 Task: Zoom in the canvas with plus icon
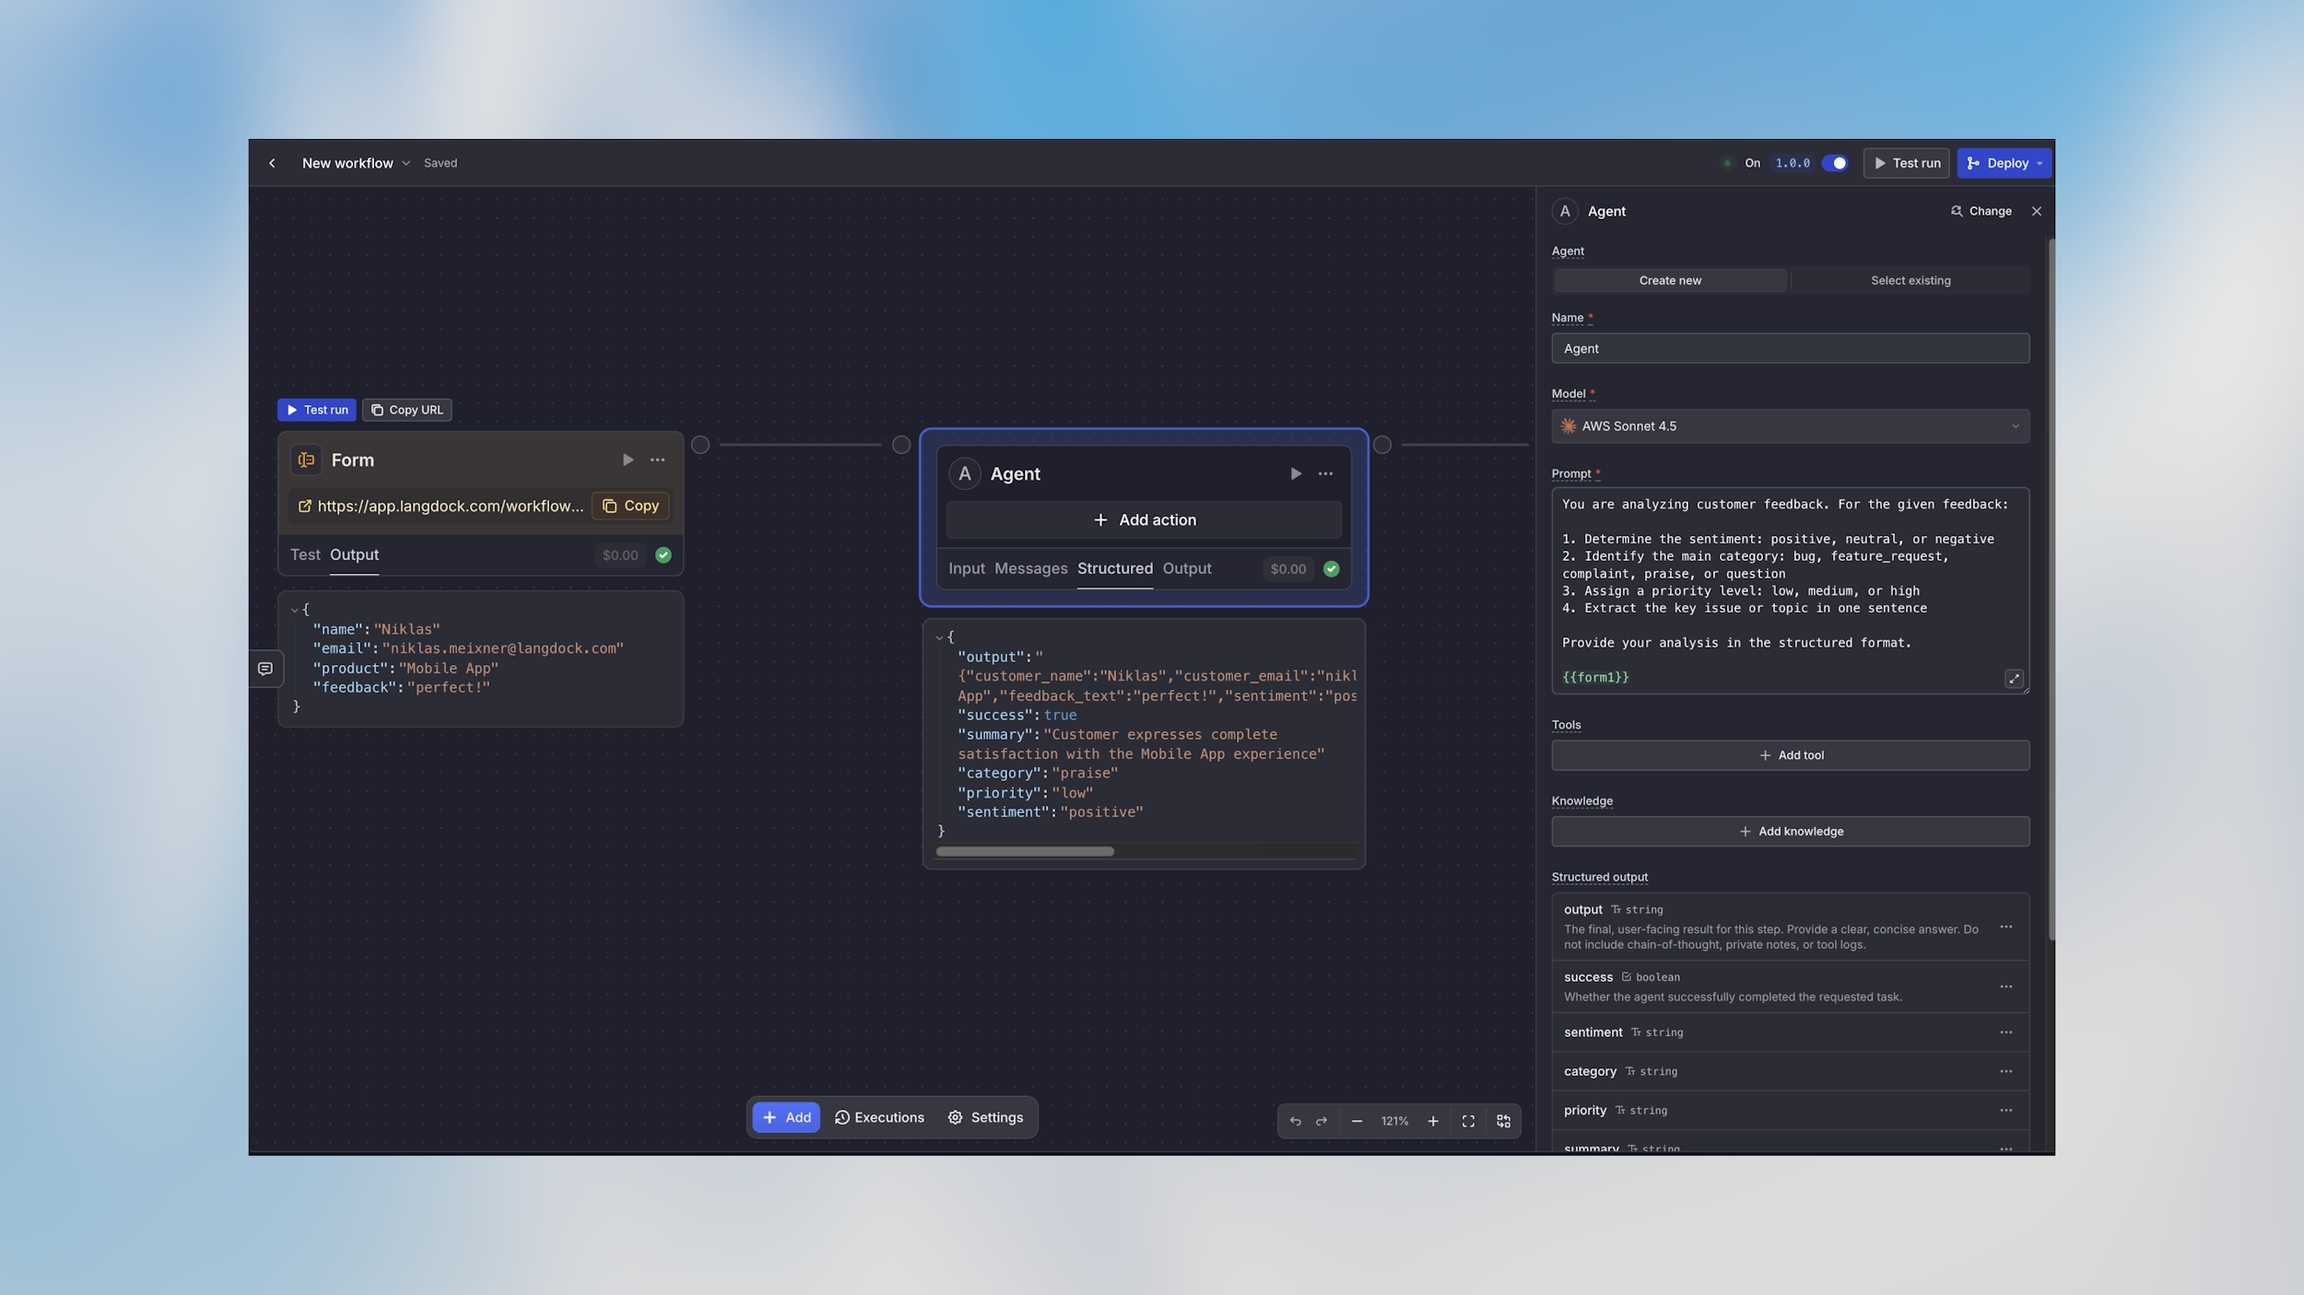coord(1433,1121)
